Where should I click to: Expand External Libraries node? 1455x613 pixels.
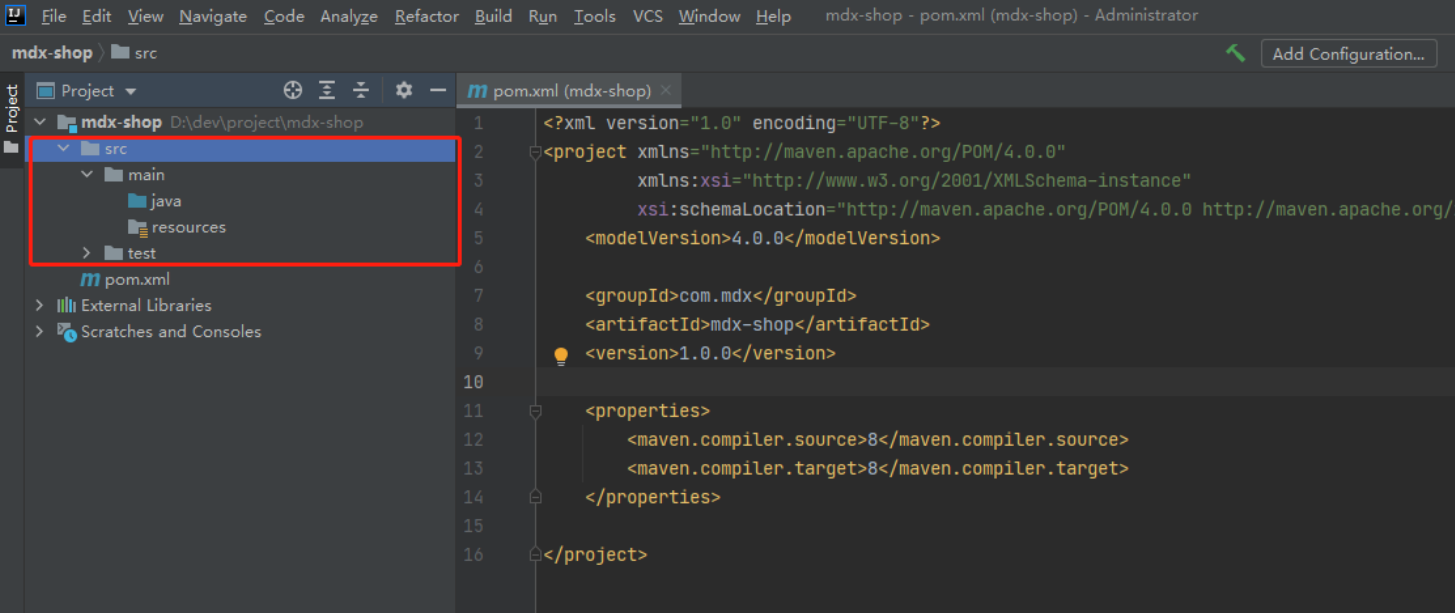click(40, 305)
